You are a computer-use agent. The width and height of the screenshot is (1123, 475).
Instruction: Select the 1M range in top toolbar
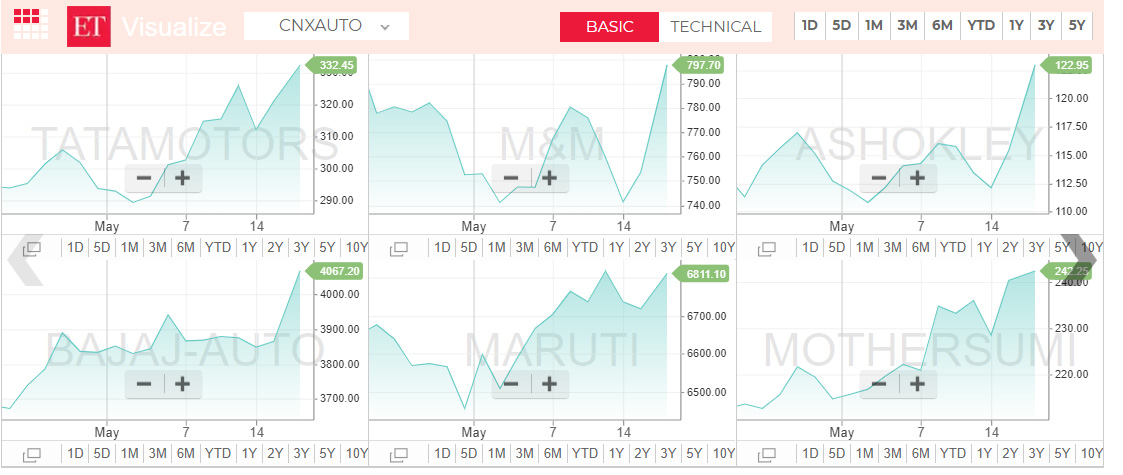pos(874,26)
